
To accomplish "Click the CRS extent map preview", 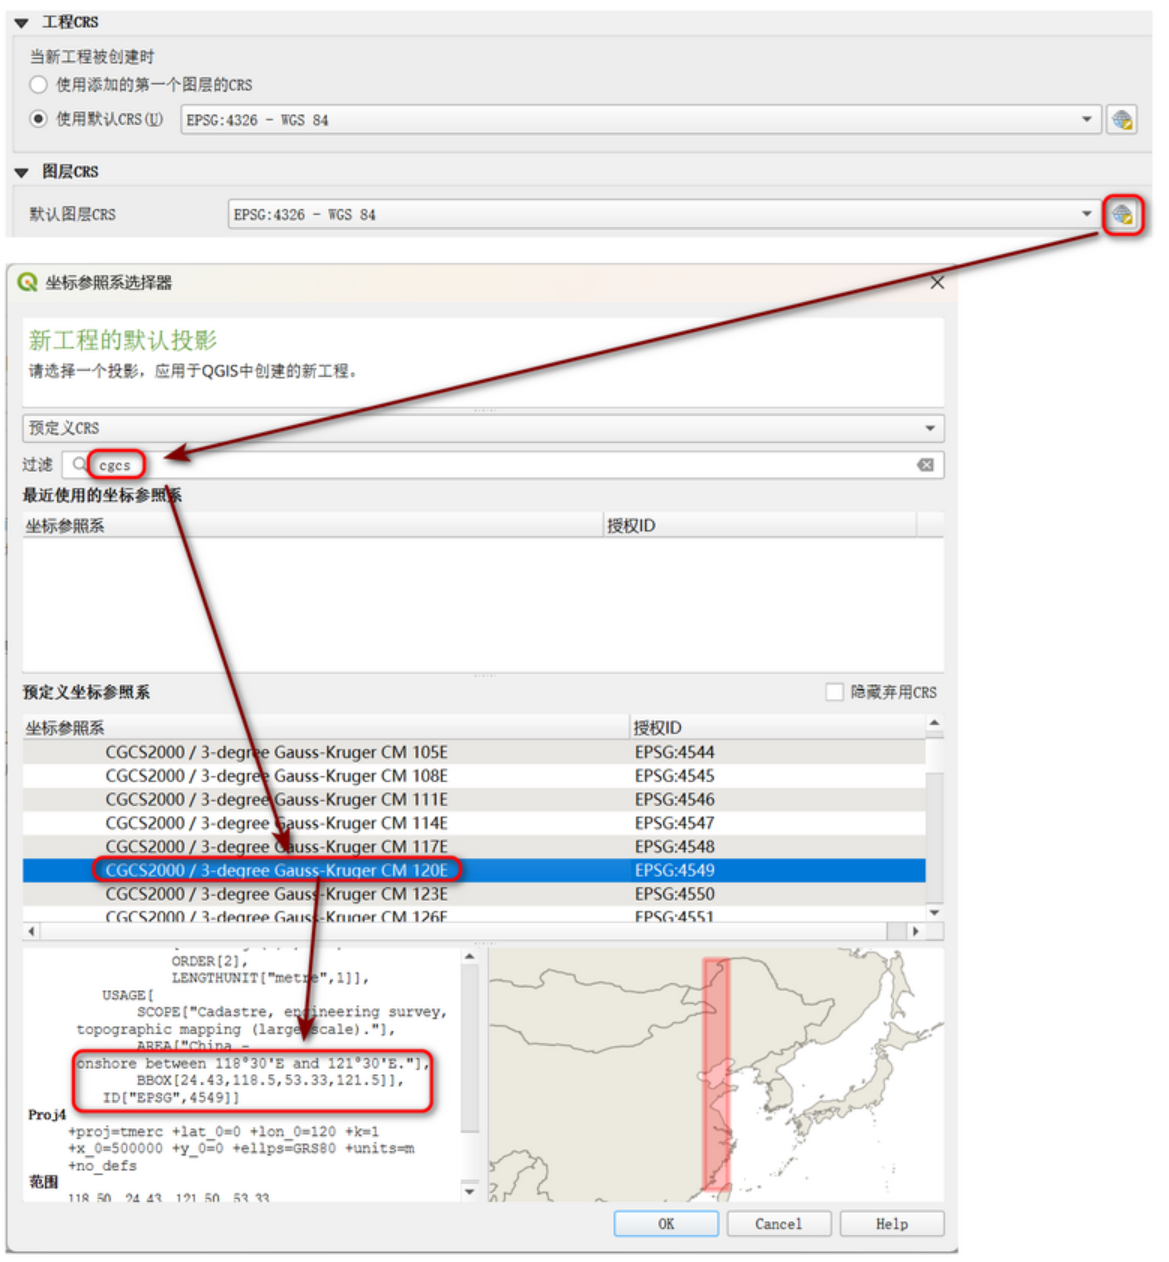I will coord(716,1075).
